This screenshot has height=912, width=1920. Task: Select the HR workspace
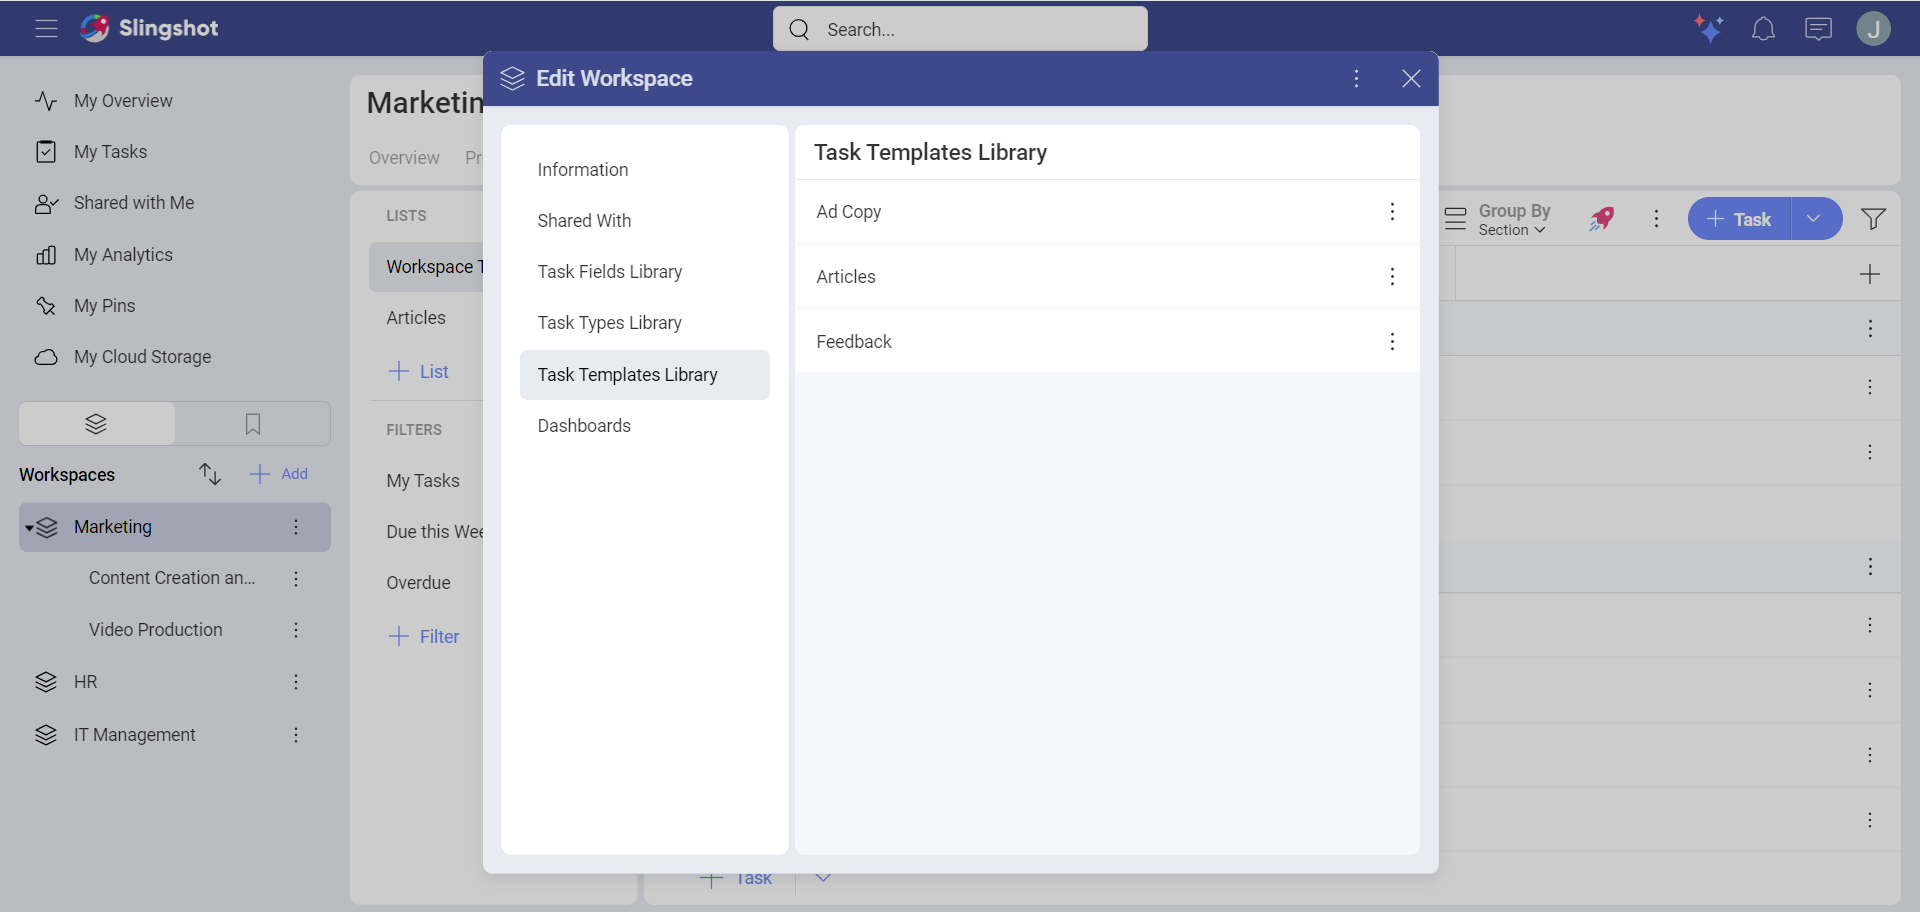[x=85, y=682]
